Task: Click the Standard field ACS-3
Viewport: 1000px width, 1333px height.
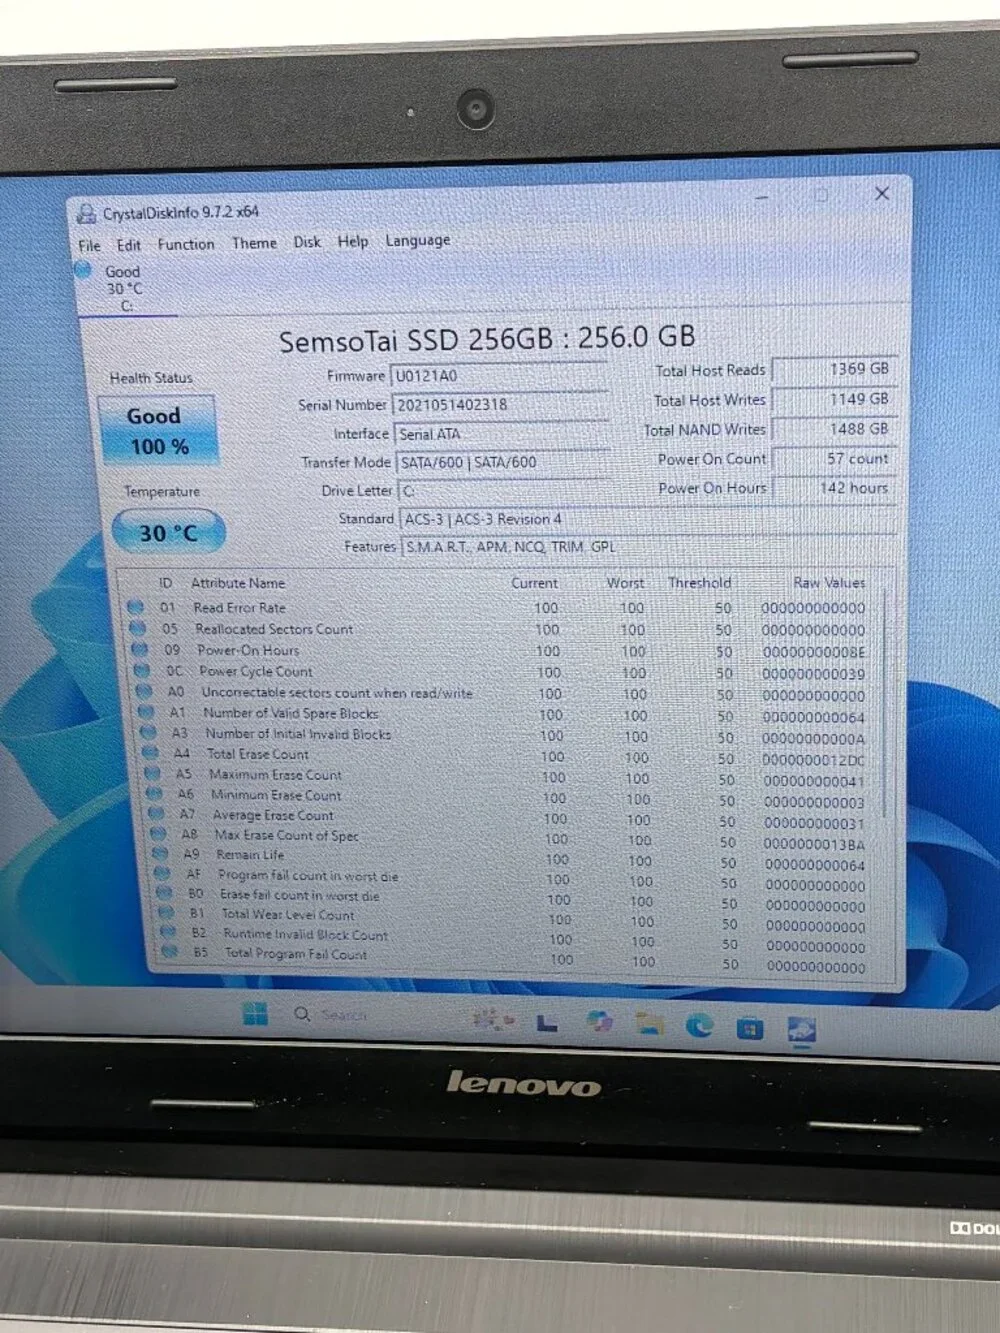Action: 647,519
